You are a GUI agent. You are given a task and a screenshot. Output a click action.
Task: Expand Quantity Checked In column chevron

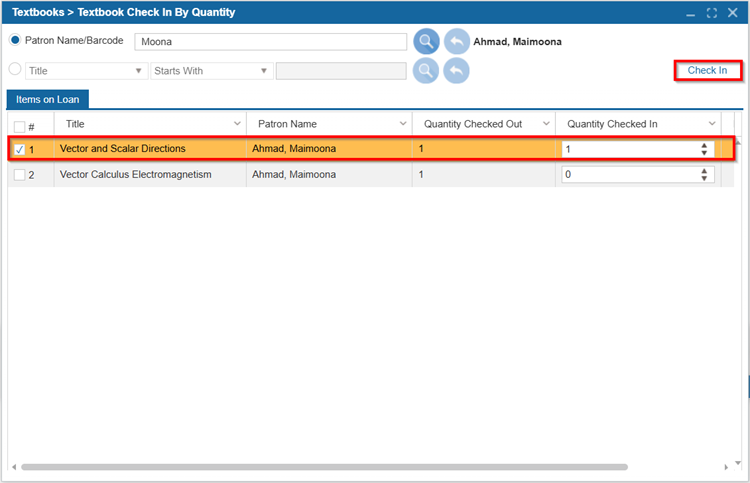coord(712,124)
